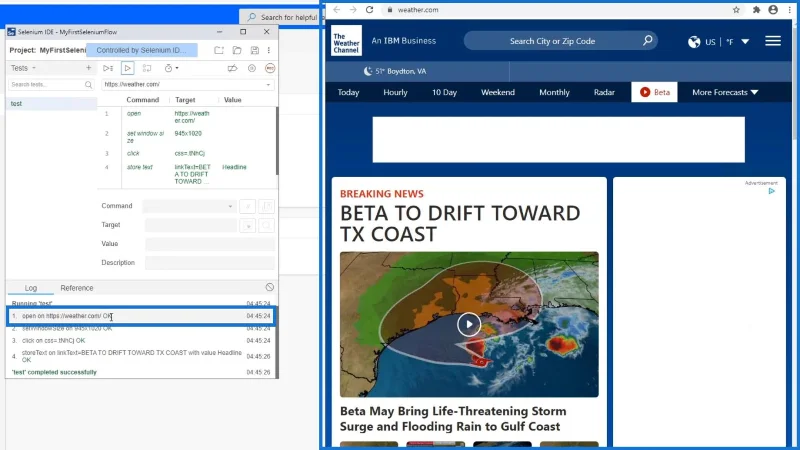Toggle enable/disable command button beside Command field
Screen dimensions: 800x450
tap(247, 206)
